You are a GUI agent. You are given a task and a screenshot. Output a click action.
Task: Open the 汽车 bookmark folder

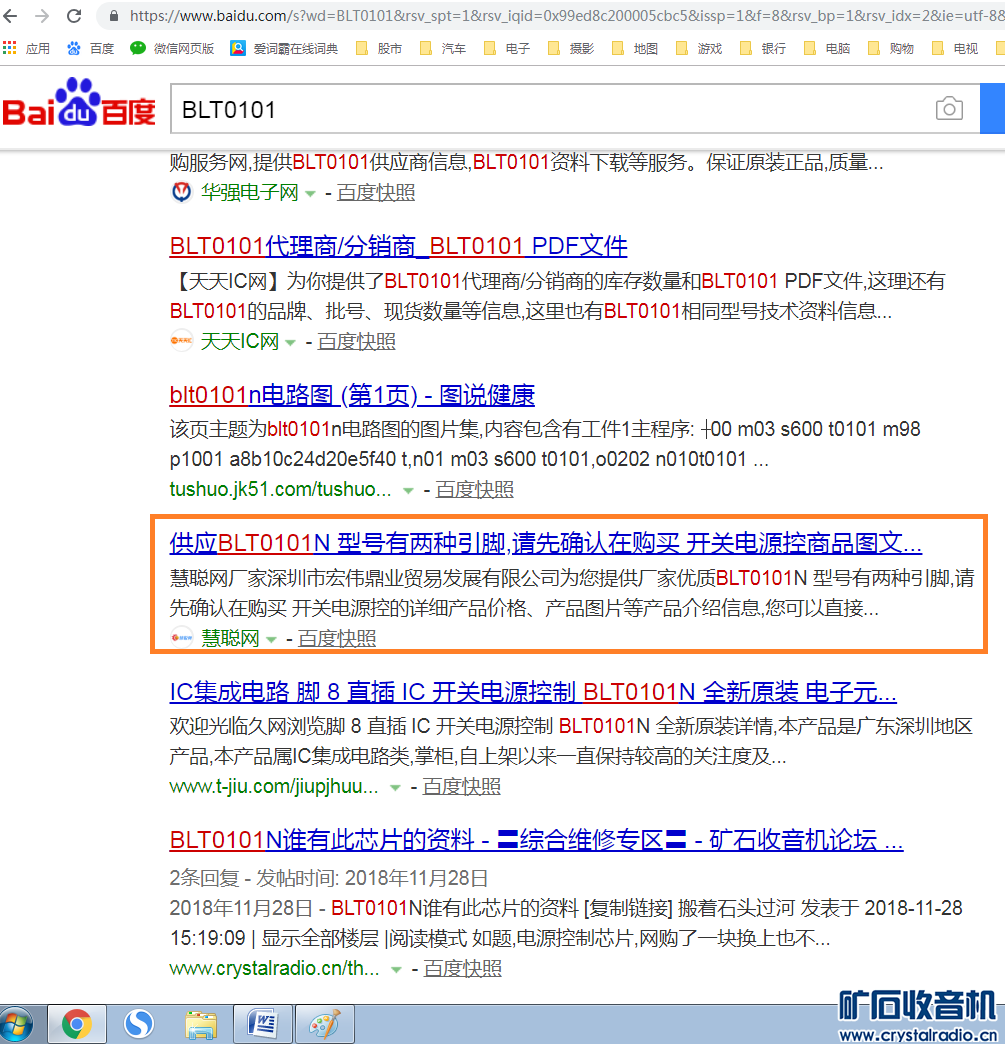tap(442, 48)
